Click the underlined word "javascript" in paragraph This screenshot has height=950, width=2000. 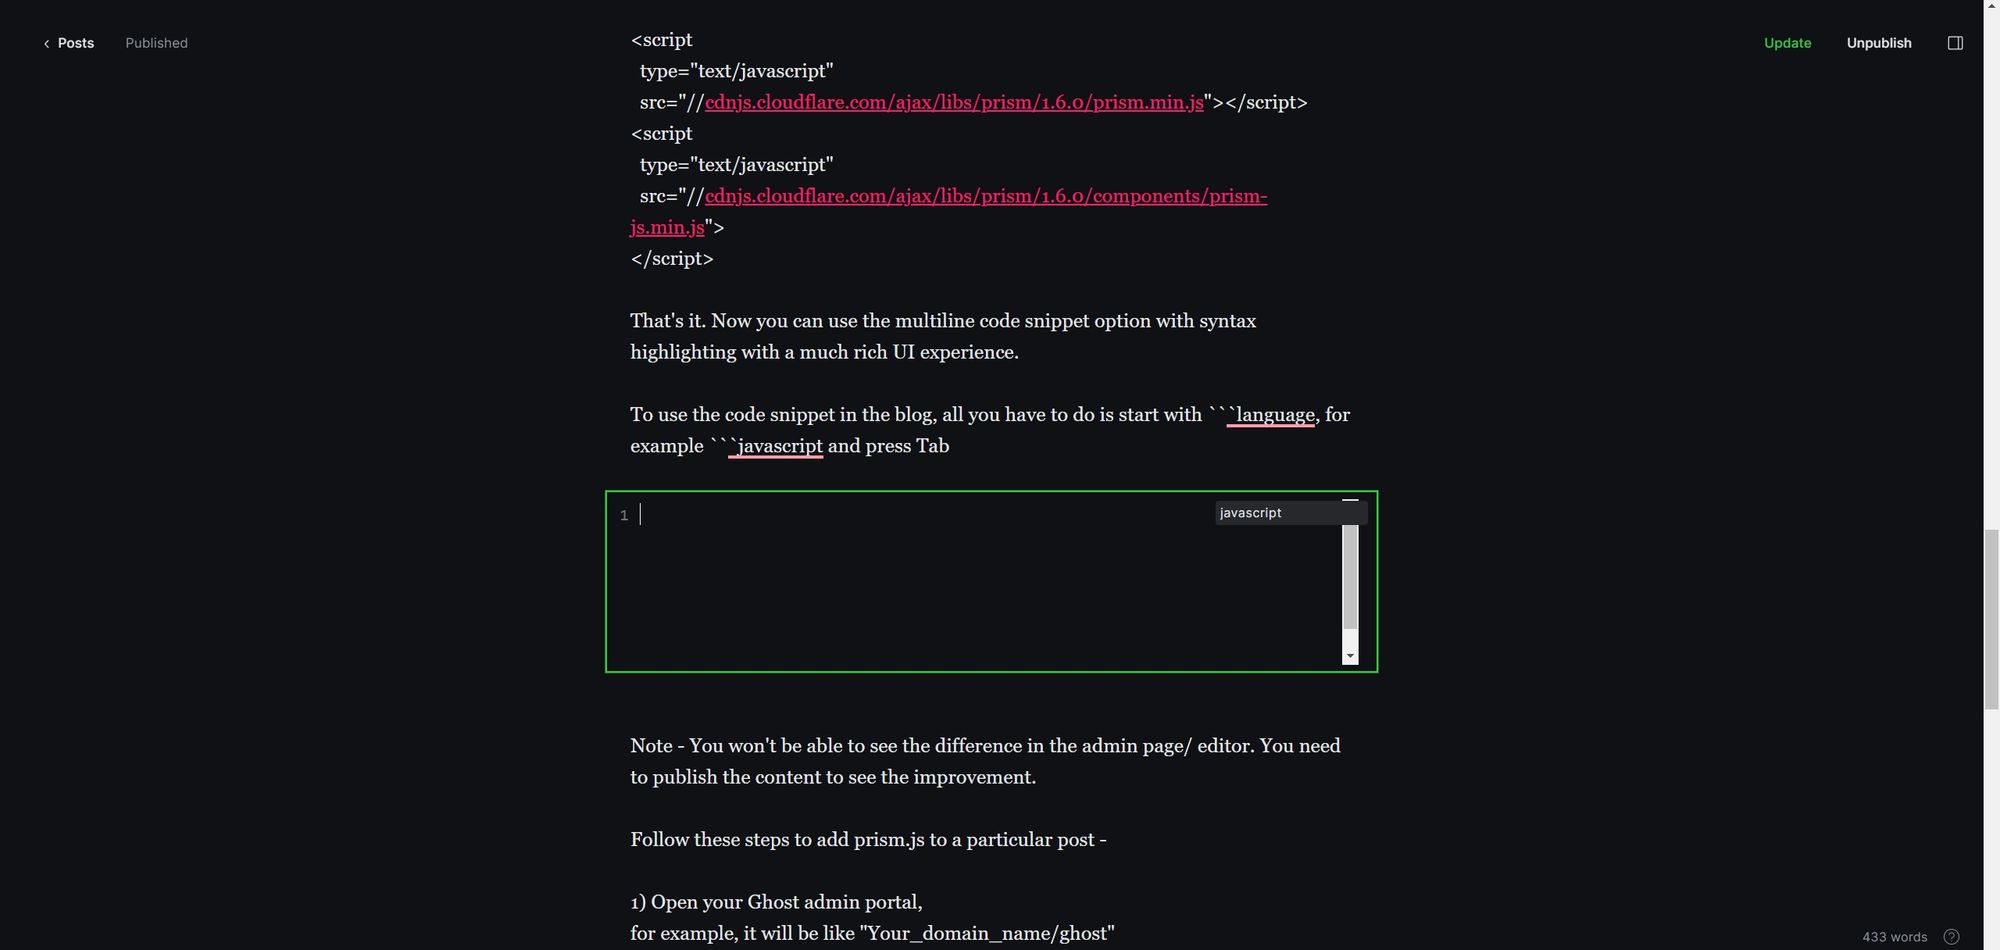pos(780,446)
